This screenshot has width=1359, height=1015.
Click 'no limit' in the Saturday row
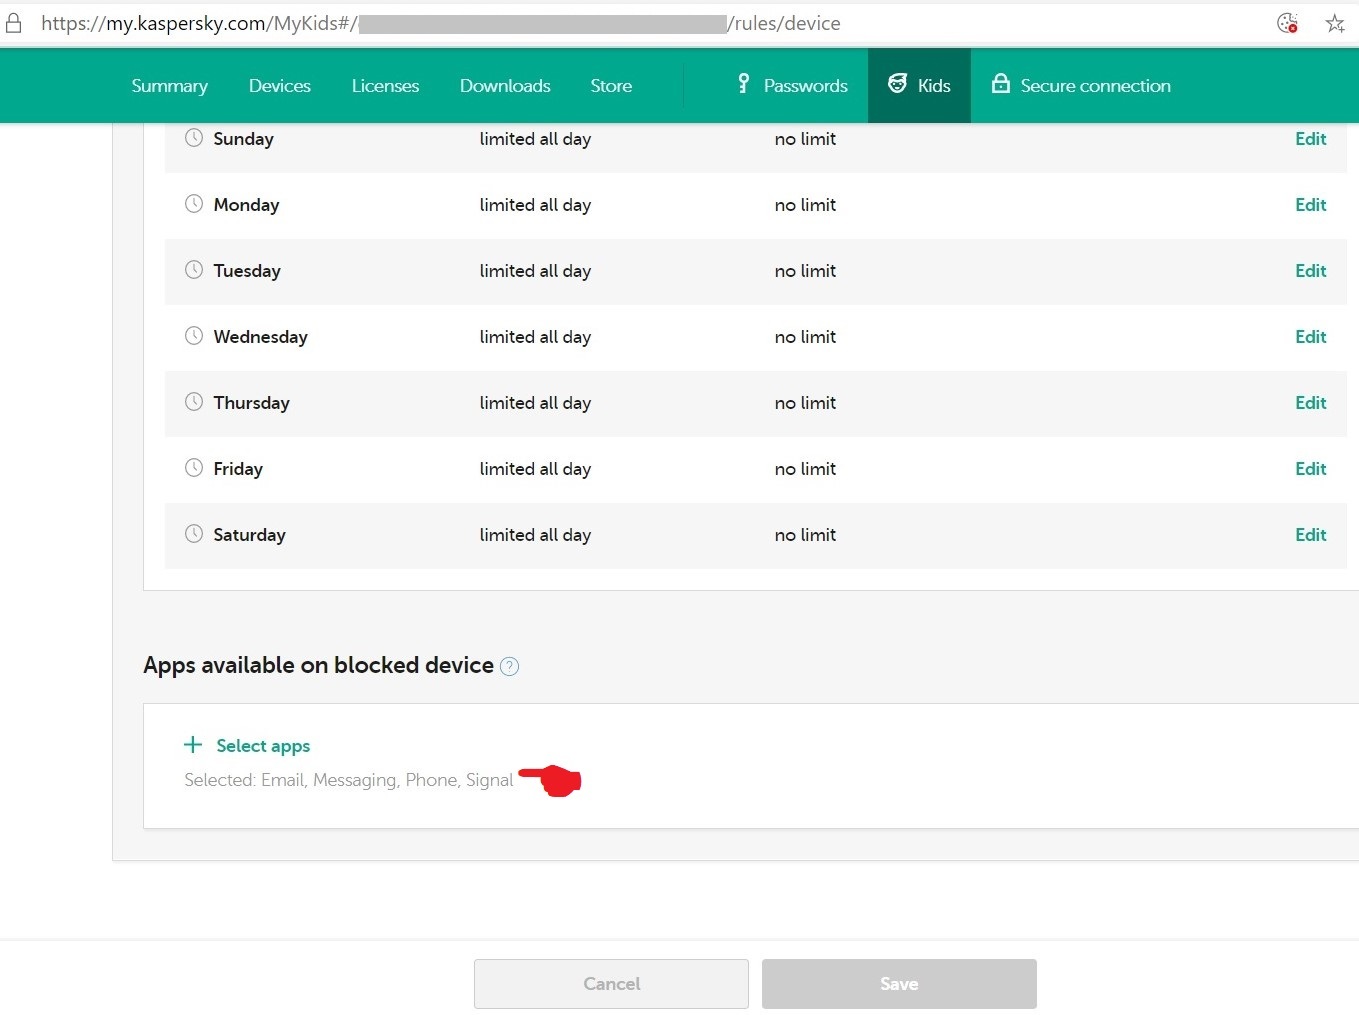click(805, 535)
